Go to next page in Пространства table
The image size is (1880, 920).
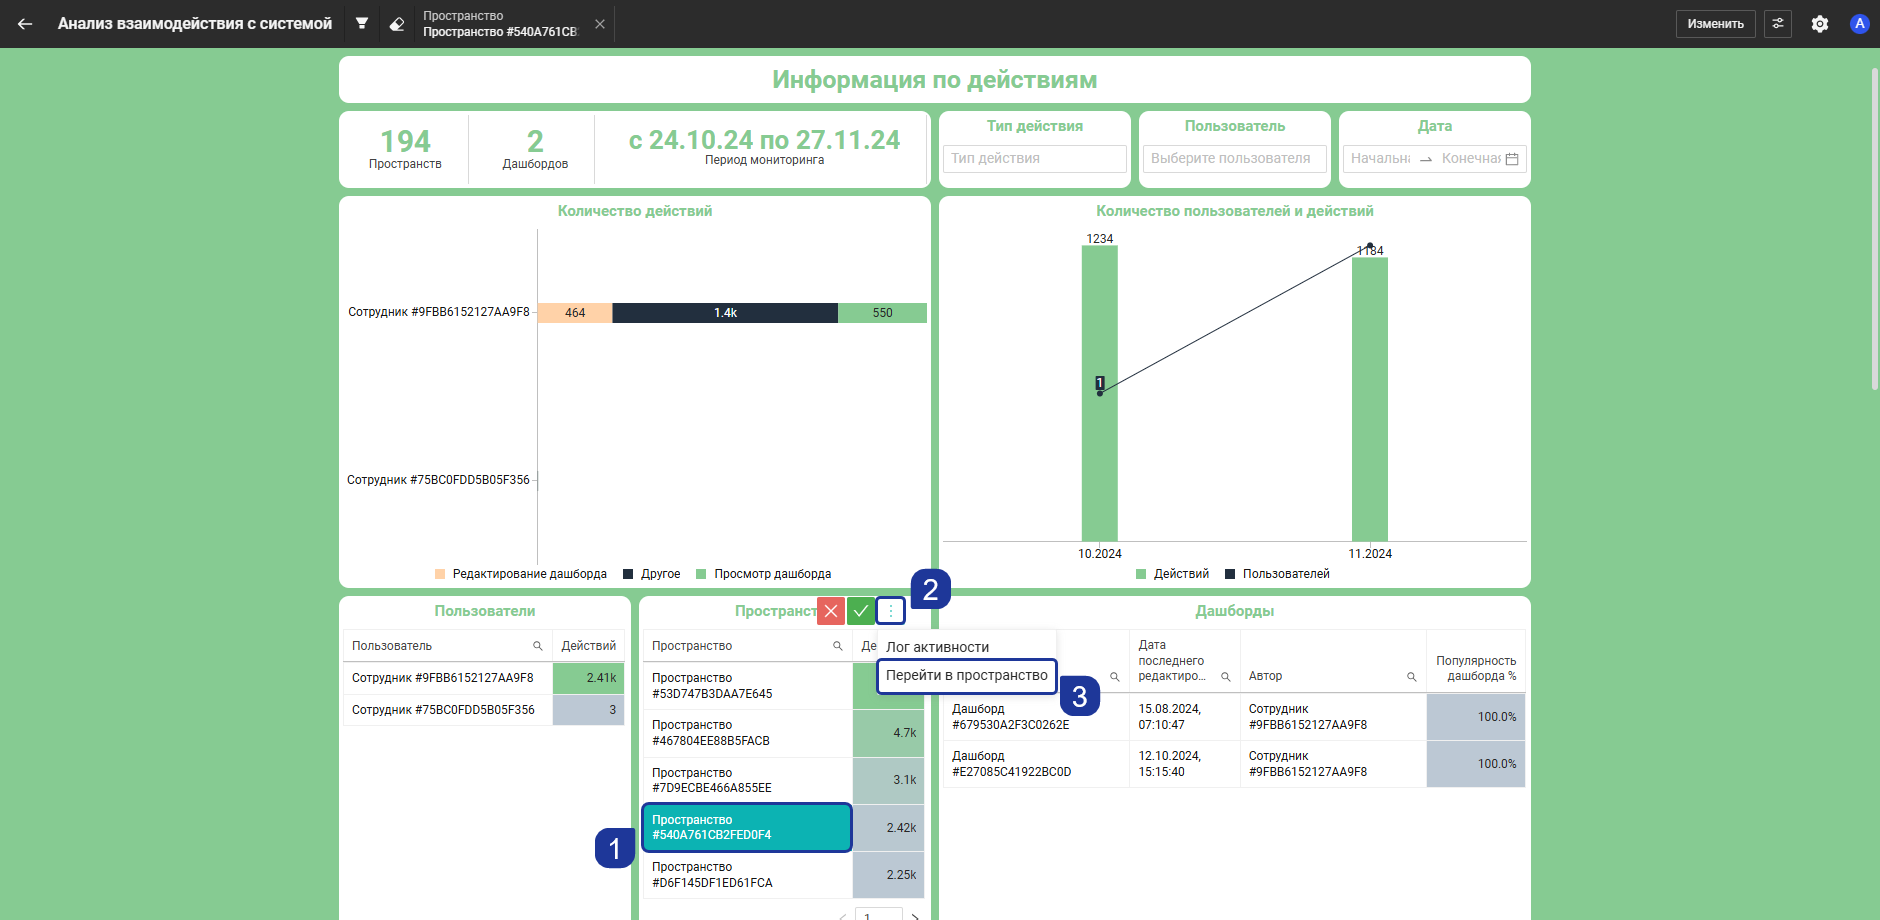point(915,916)
